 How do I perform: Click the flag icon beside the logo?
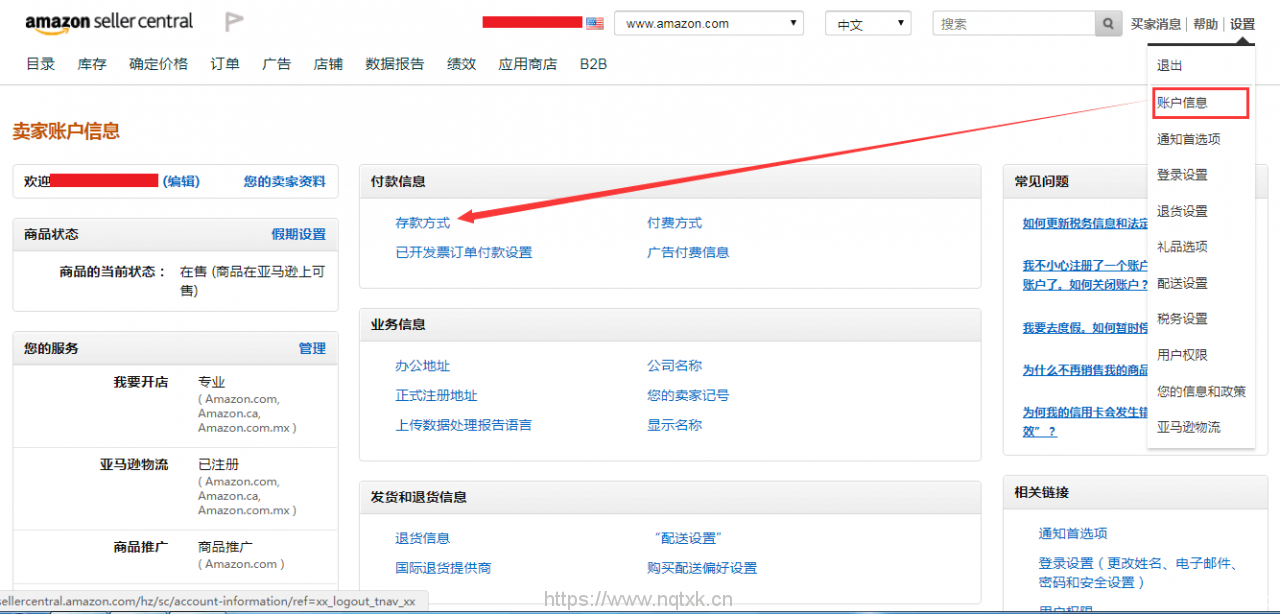[x=234, y=22]
